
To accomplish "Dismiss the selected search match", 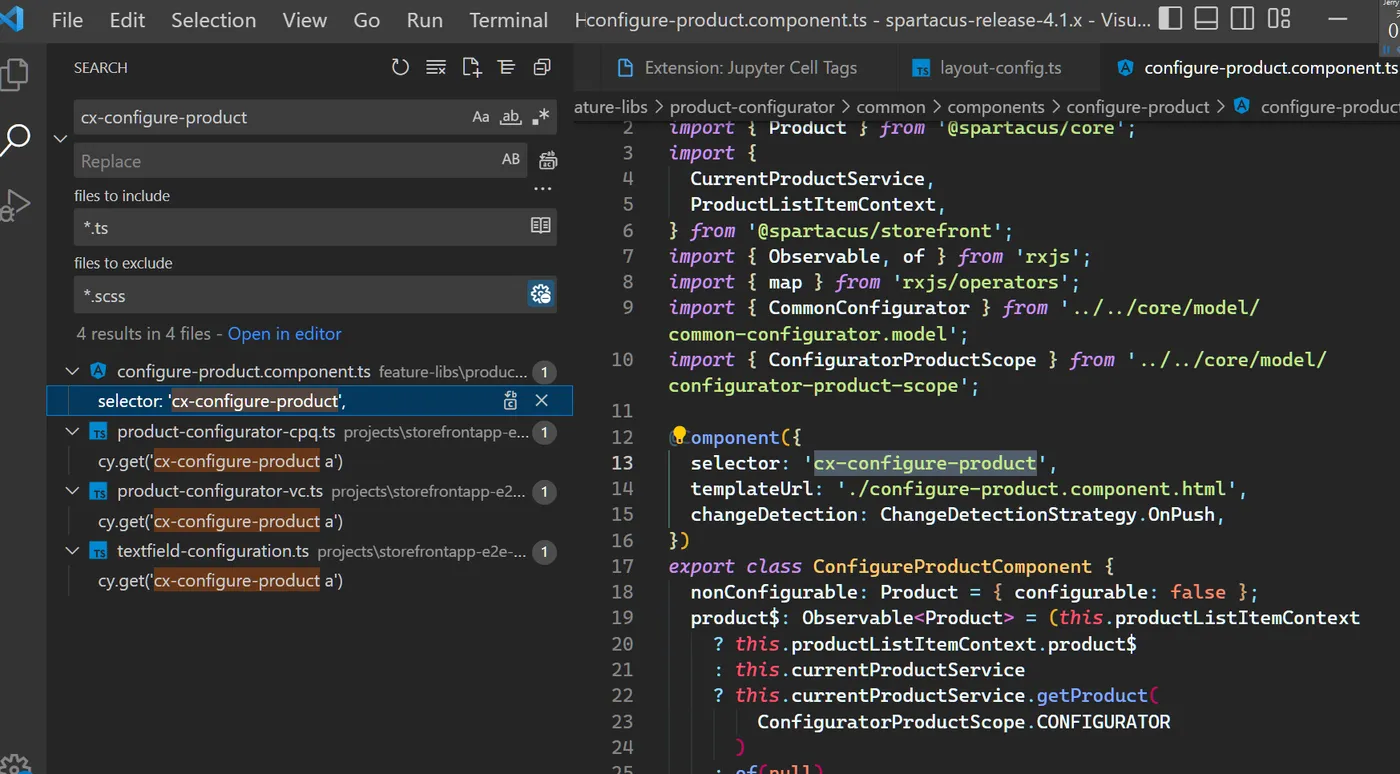I will coord(541,401).
